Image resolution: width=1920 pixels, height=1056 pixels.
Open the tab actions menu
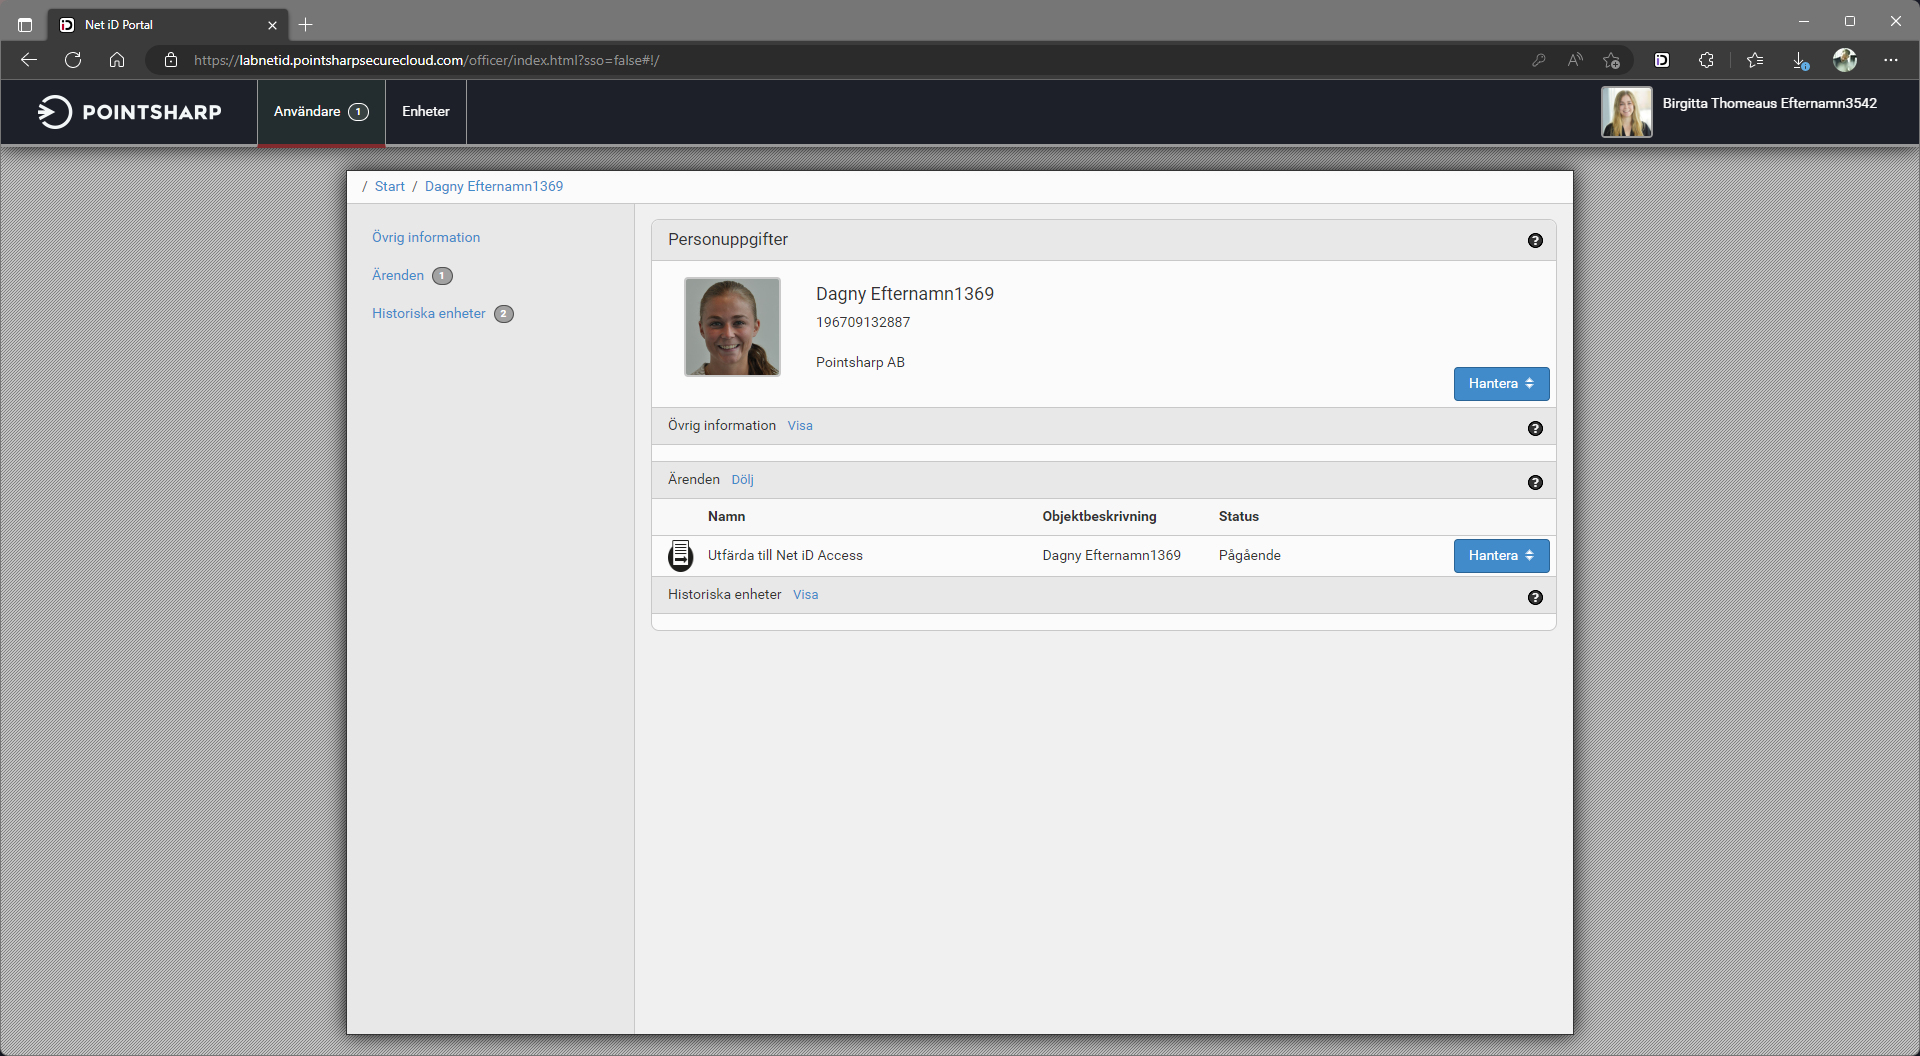click(25, 24)
